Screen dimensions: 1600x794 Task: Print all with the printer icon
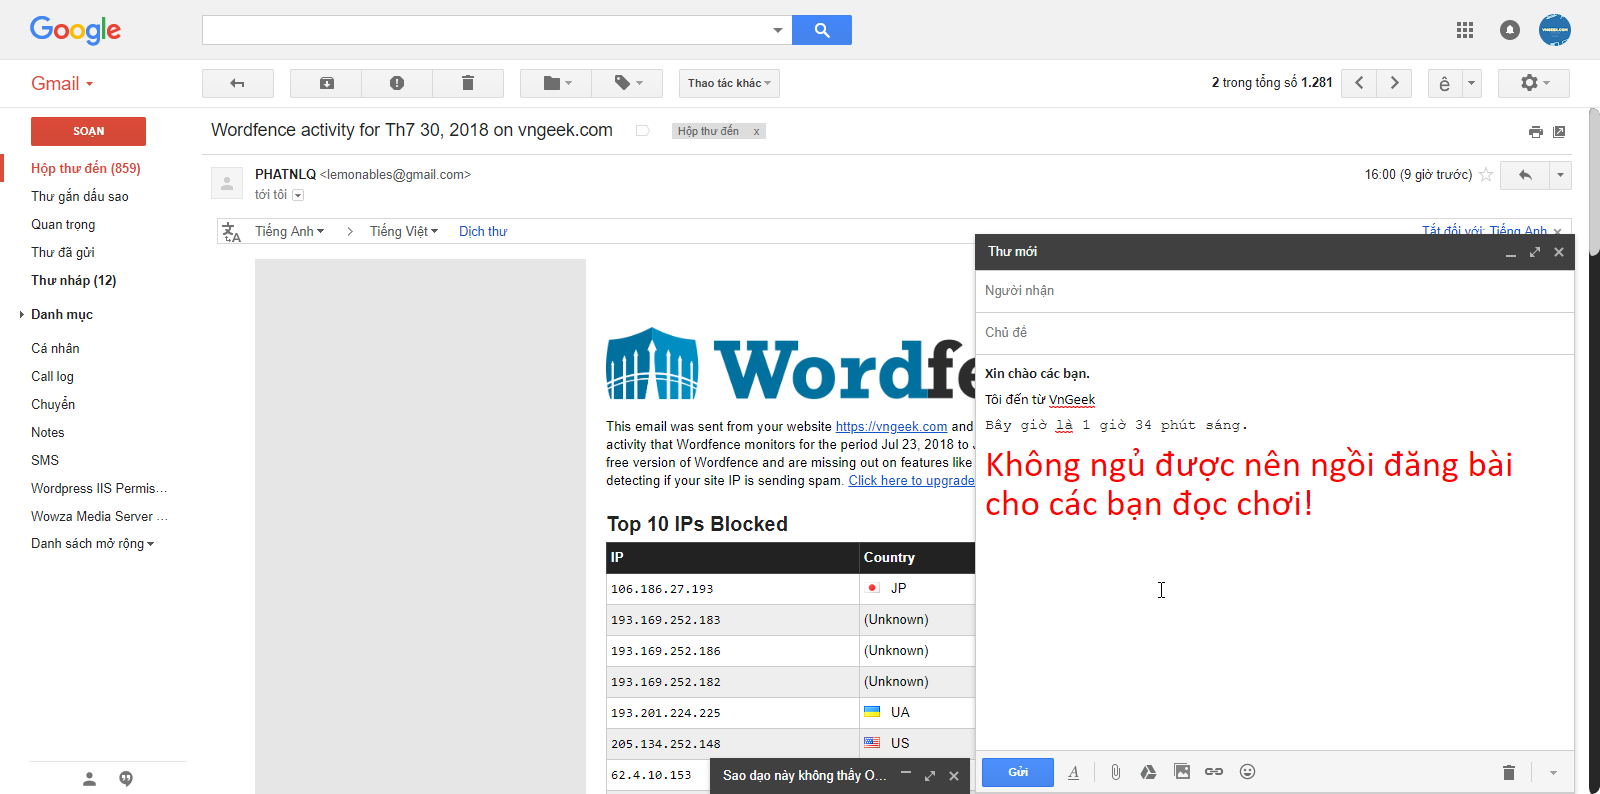[1536, 132]
